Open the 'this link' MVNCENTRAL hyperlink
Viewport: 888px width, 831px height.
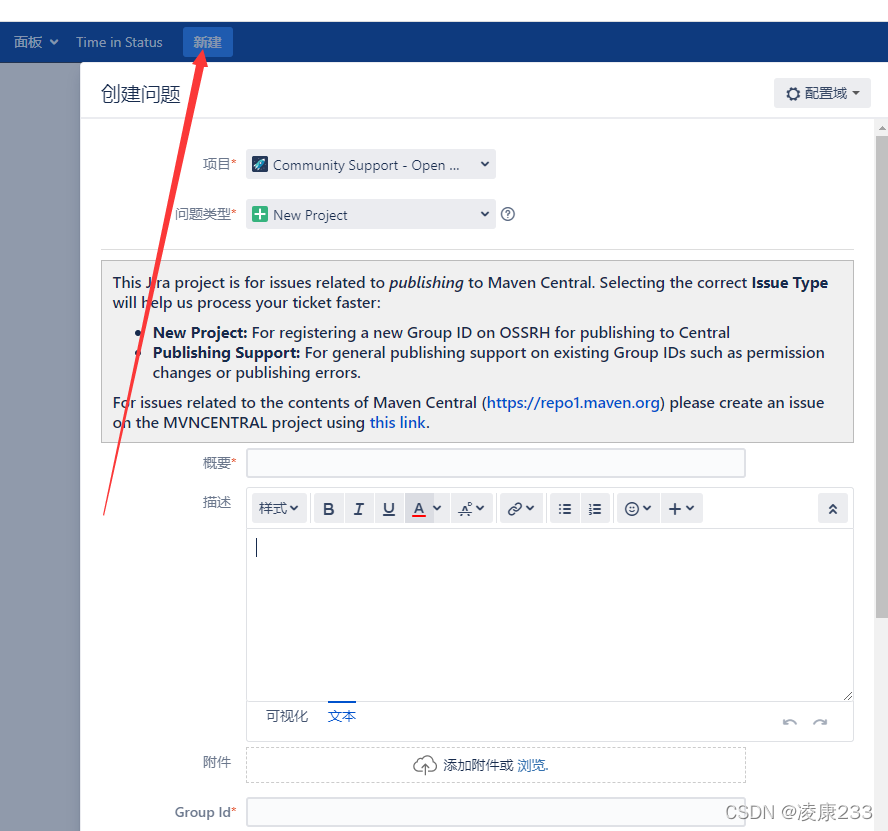point(398,423)
